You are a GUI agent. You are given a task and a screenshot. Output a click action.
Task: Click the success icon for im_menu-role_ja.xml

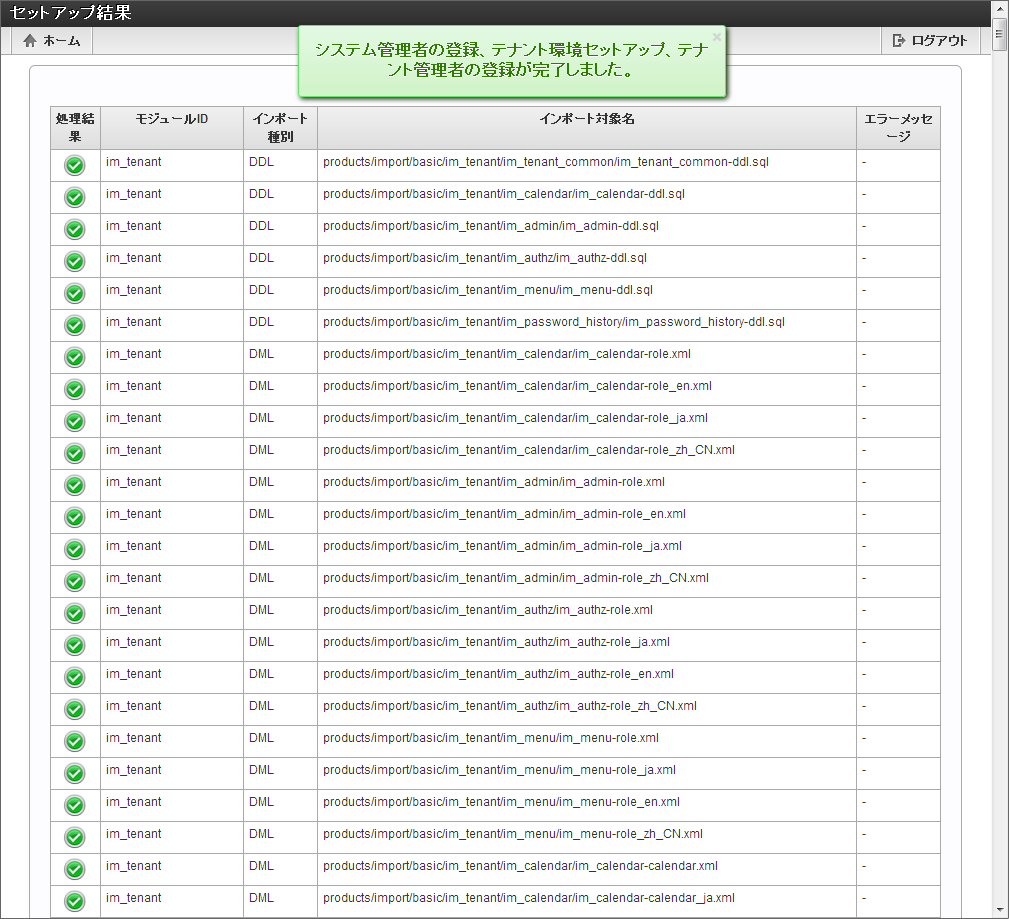(x=75, y=774)
